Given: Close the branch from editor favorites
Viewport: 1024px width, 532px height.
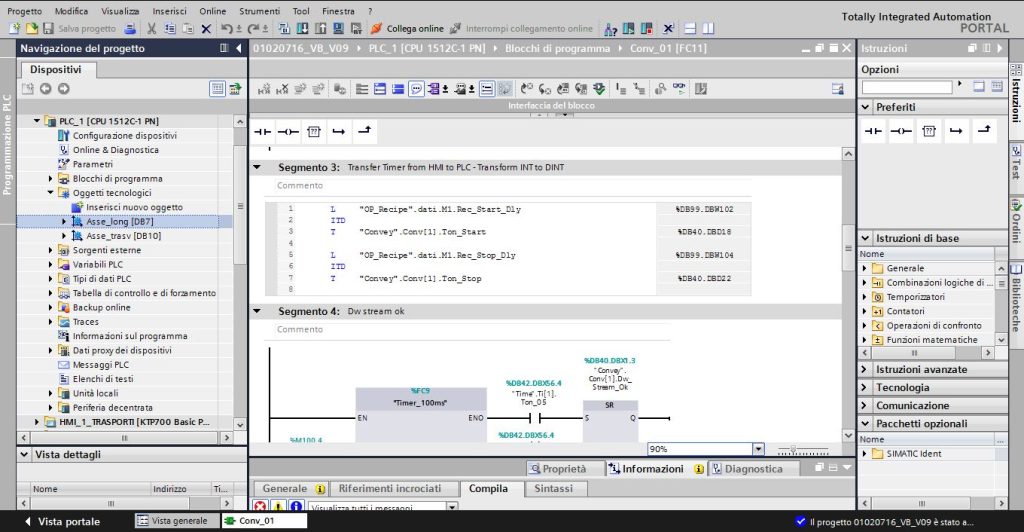Looking at the screenshot, I should point(364,131).
